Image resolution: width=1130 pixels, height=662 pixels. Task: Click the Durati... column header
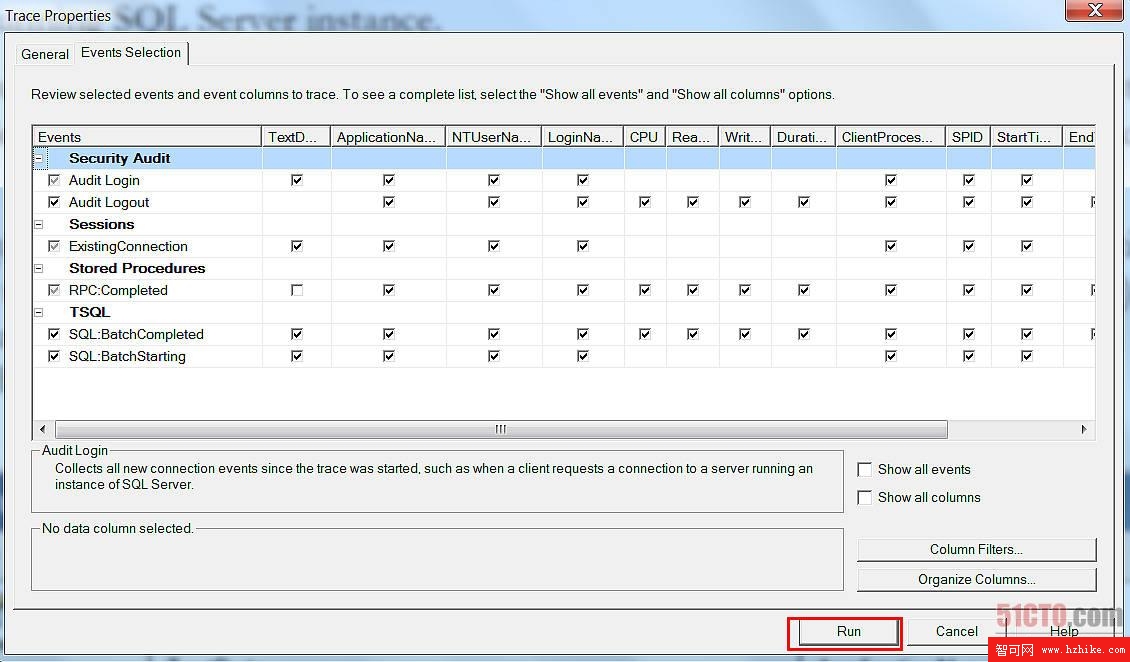(x=804, y=137)
